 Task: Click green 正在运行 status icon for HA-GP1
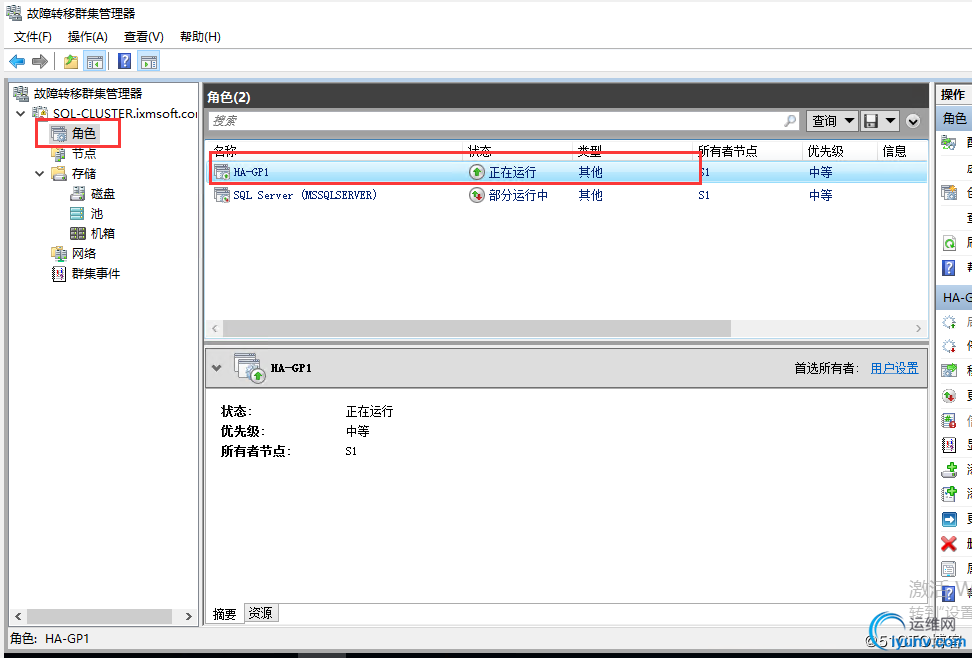[476, 172]
